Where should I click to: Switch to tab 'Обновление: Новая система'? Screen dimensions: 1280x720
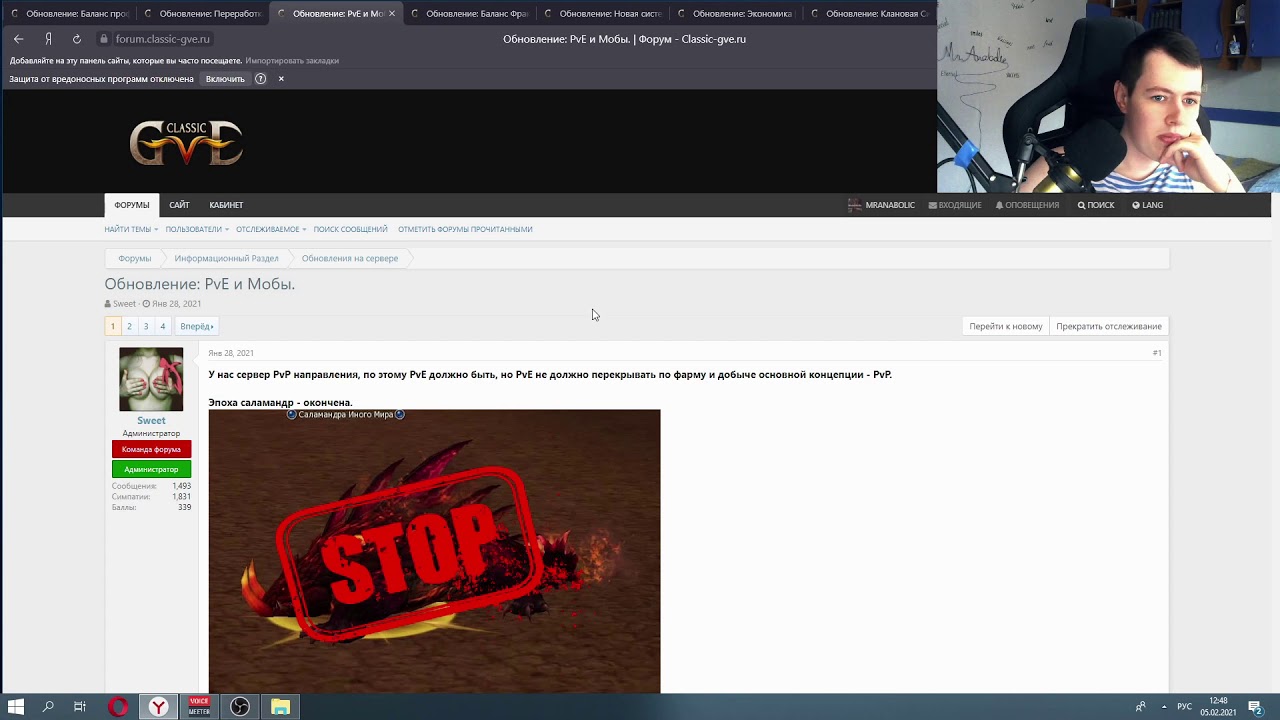tap(601, 14)
